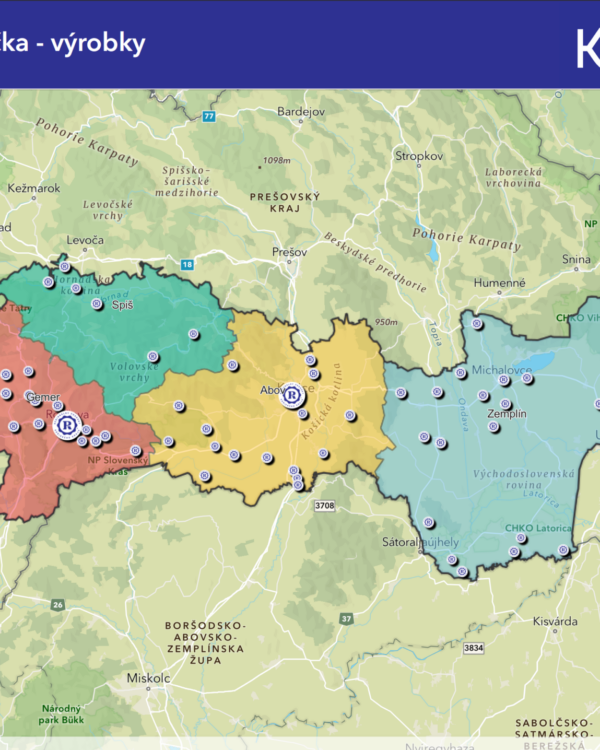
Task: Click the Národný park Bükk label
Action: tap(61, 714)
